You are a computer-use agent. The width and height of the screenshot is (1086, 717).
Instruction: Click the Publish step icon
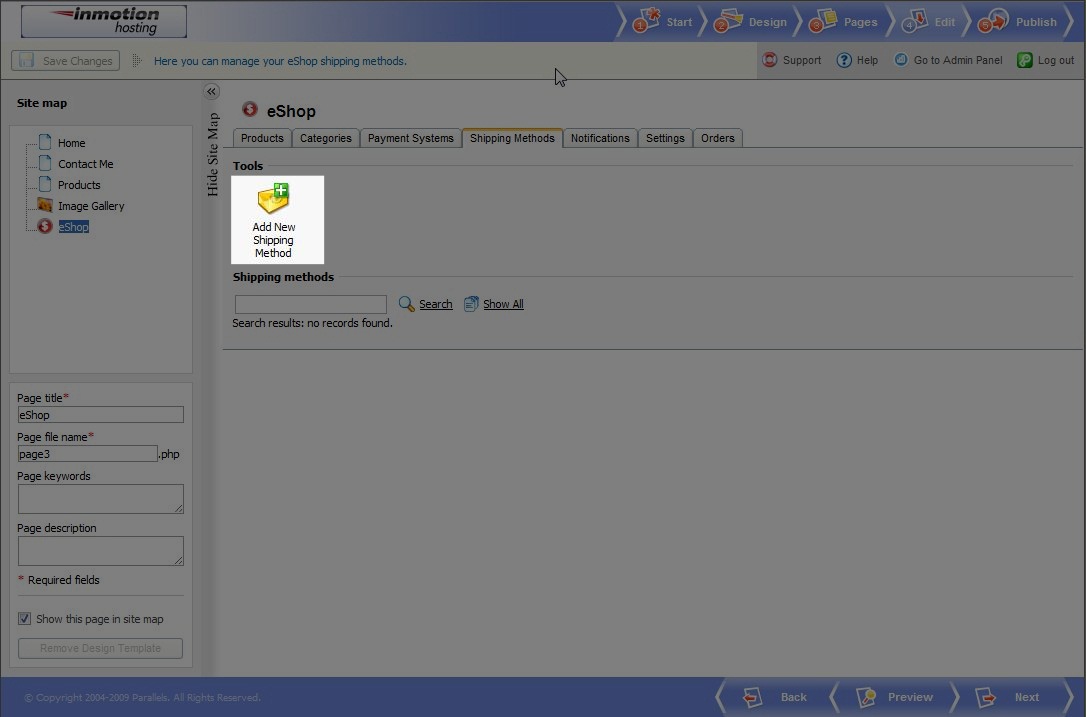coord(993,21)
